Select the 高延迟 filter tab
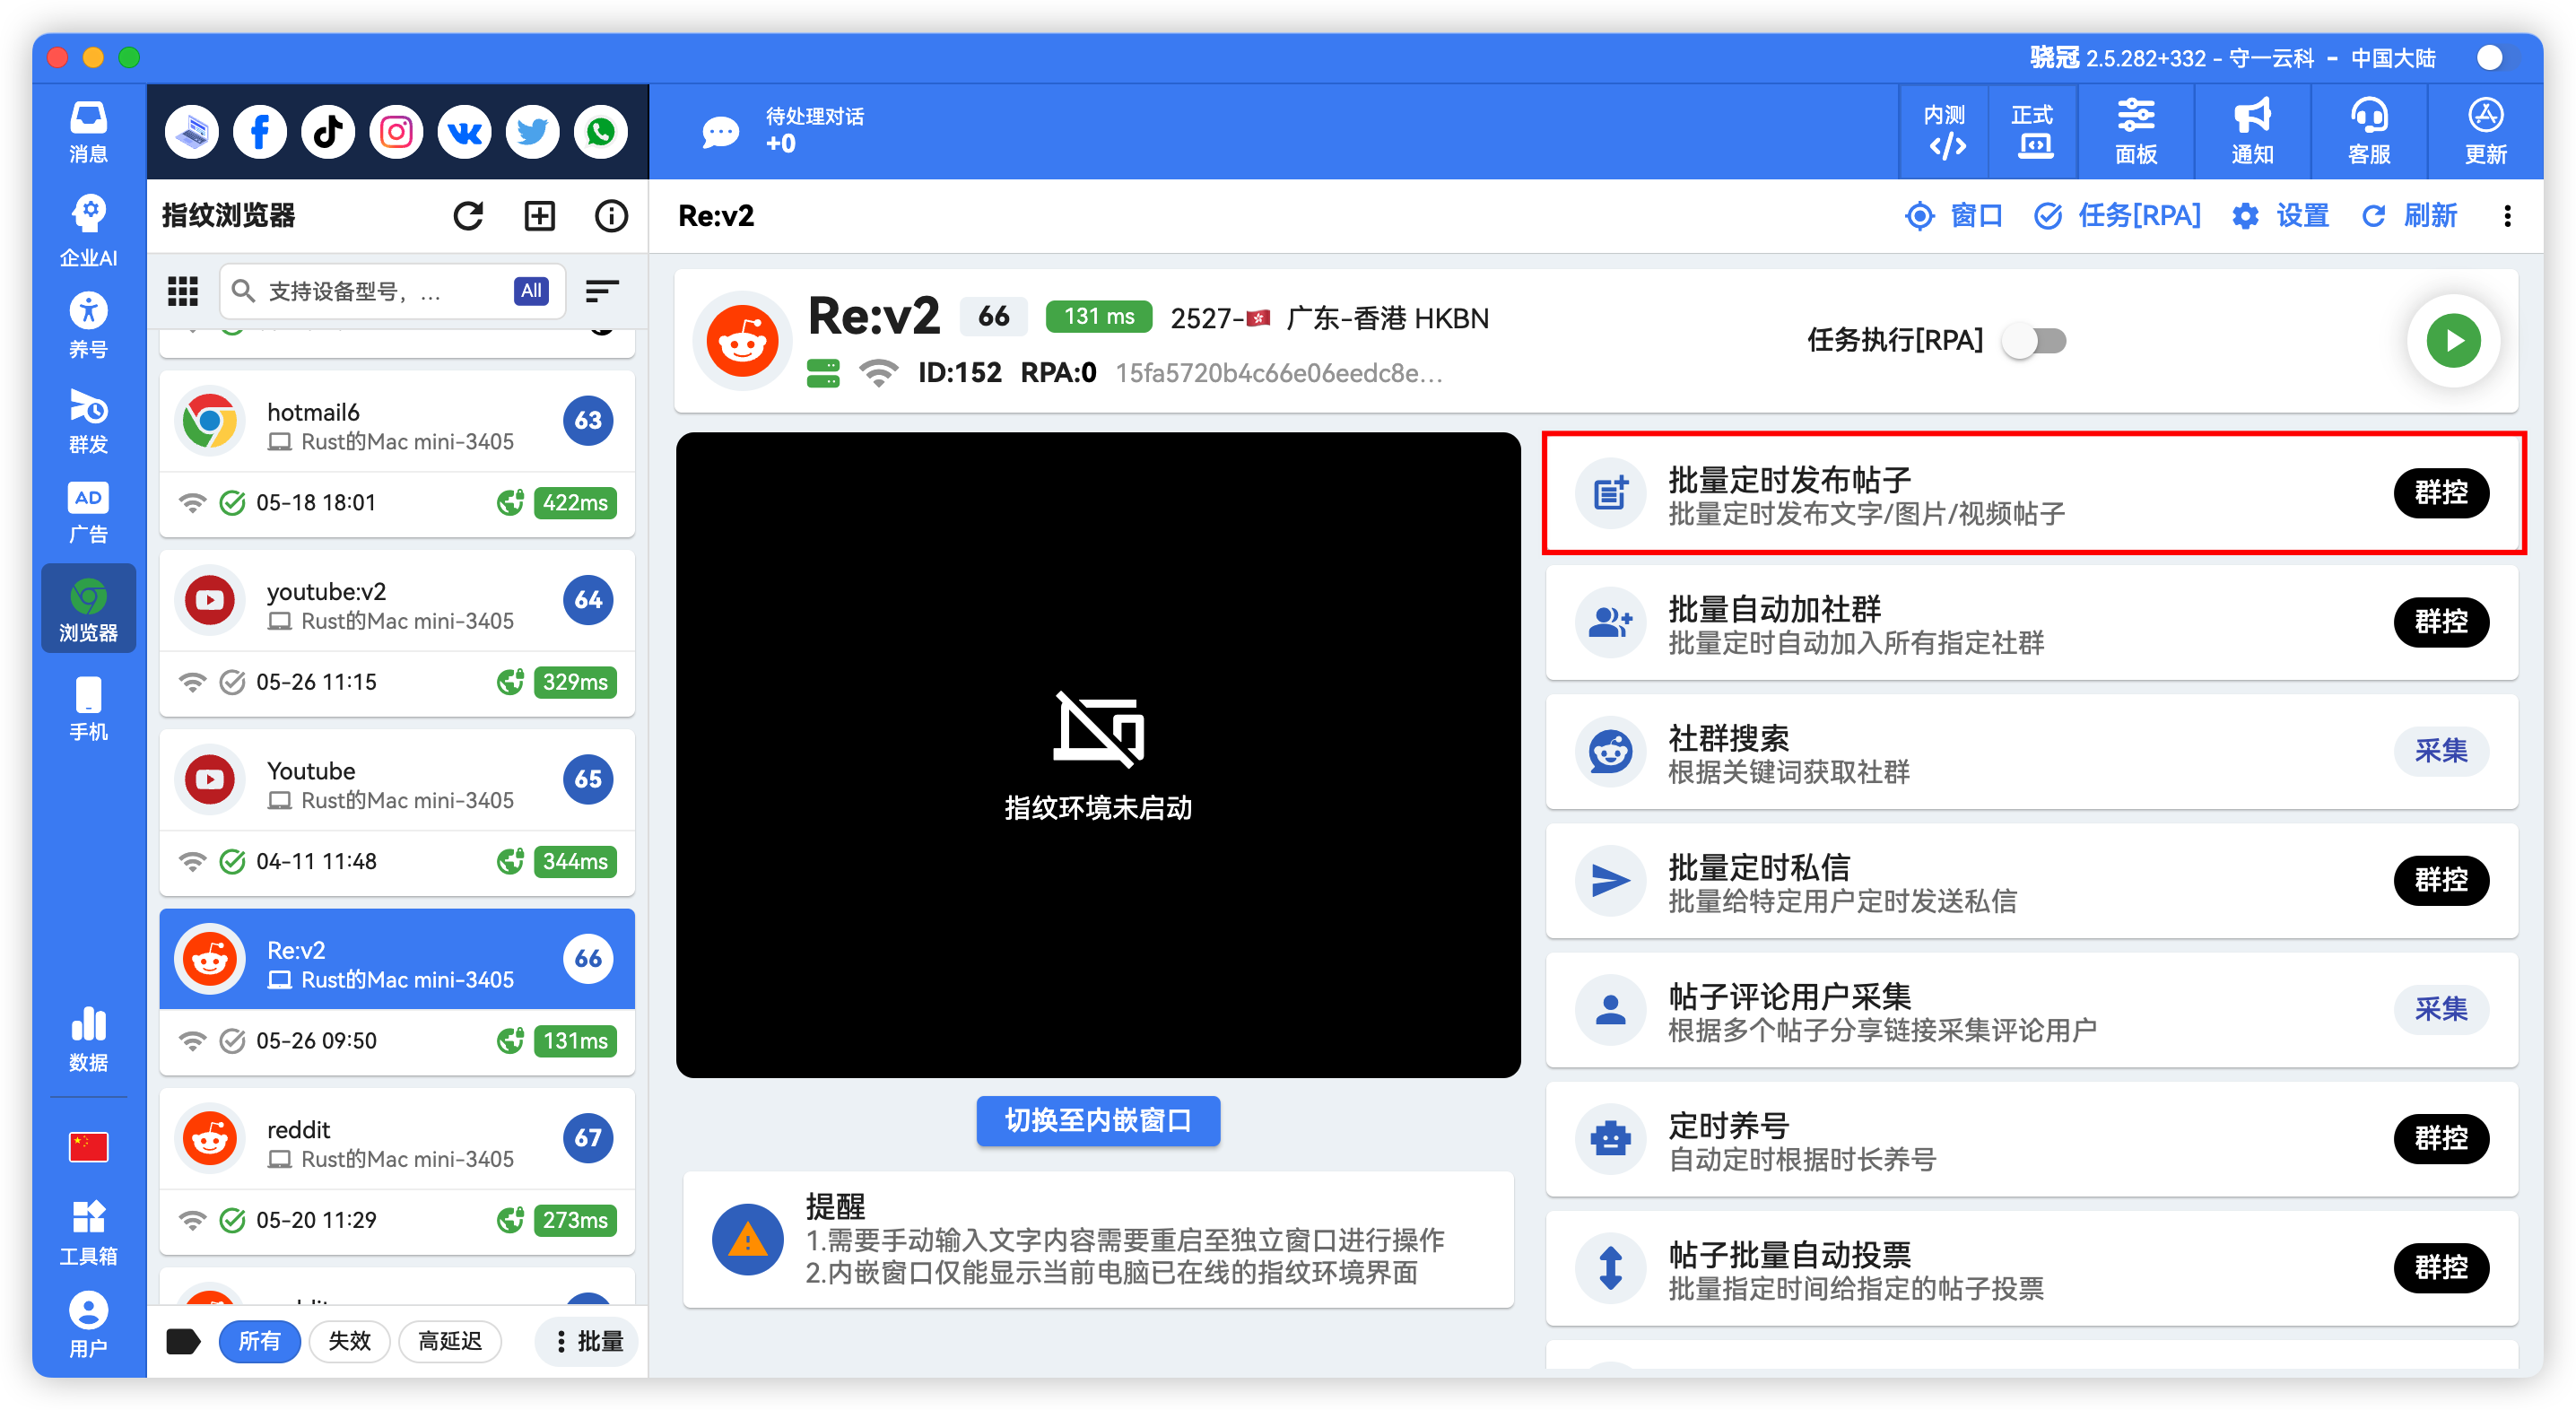Image resolution: width=2576 pixels, height=1410 pixels. coord(450,1341)
